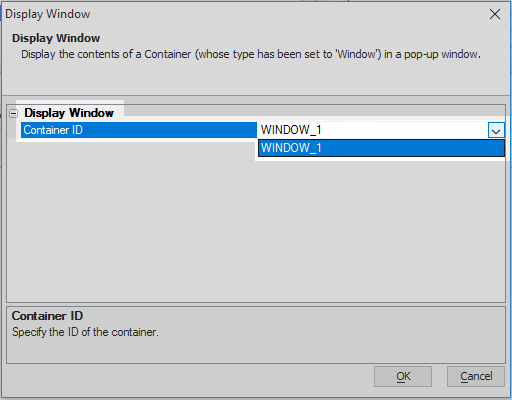Click the OK button
Screen dimensions: 512x400
pos(403,376)
